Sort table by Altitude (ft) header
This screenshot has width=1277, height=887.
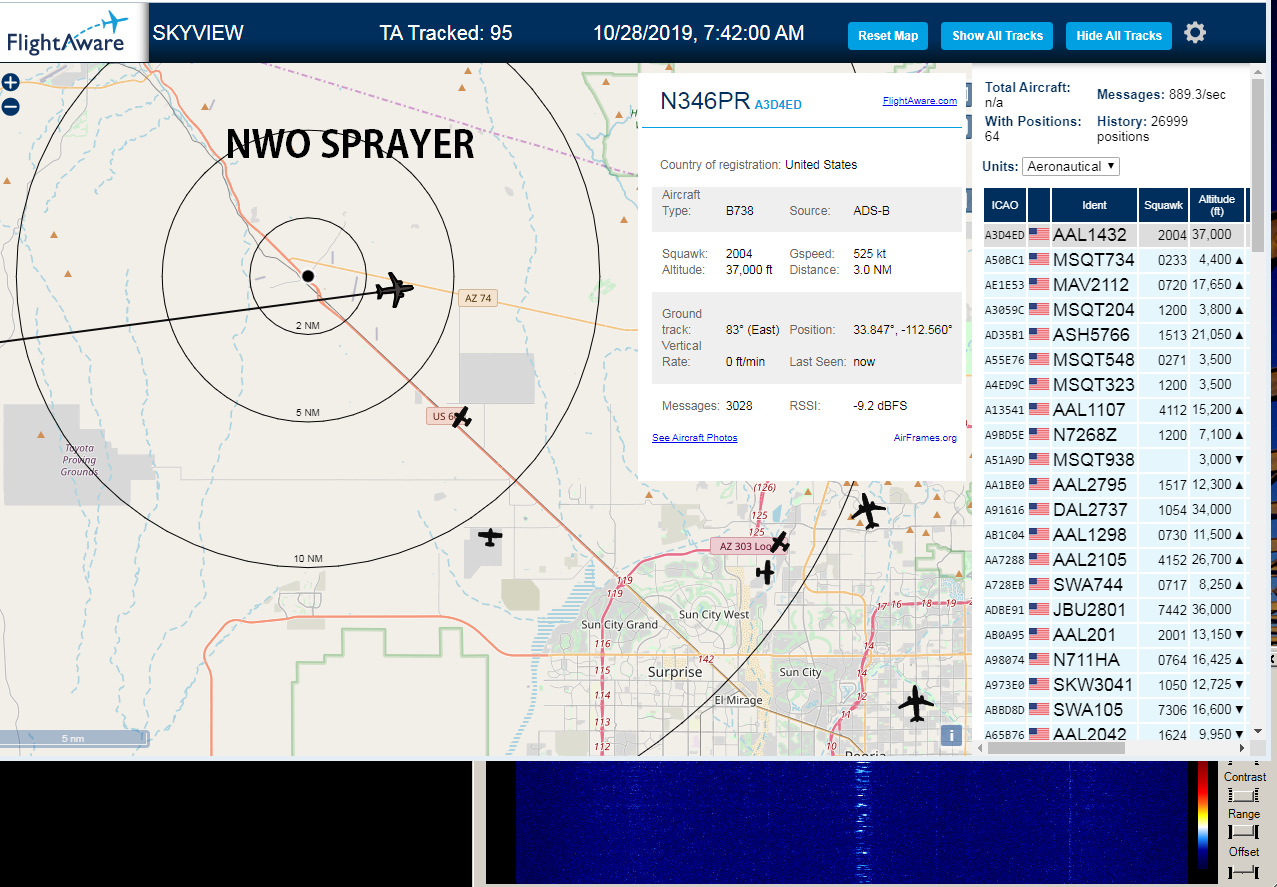click(1218, 205)
